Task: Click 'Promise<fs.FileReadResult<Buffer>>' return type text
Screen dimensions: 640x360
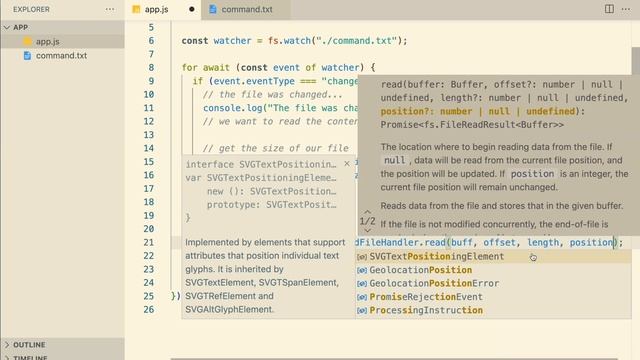Action: click(x=472, y=125)
